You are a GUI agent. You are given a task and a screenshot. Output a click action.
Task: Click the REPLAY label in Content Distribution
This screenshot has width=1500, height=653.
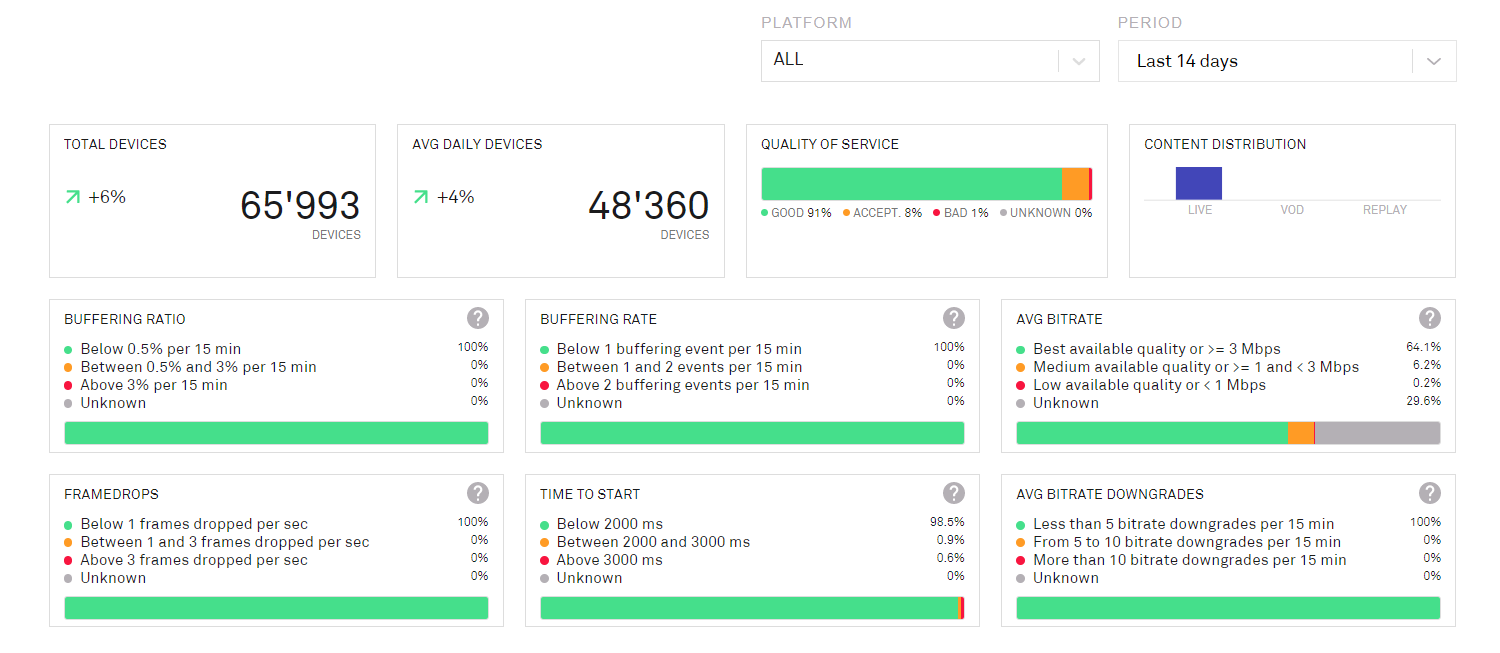pyautogui.click(x=1384, y=210)
